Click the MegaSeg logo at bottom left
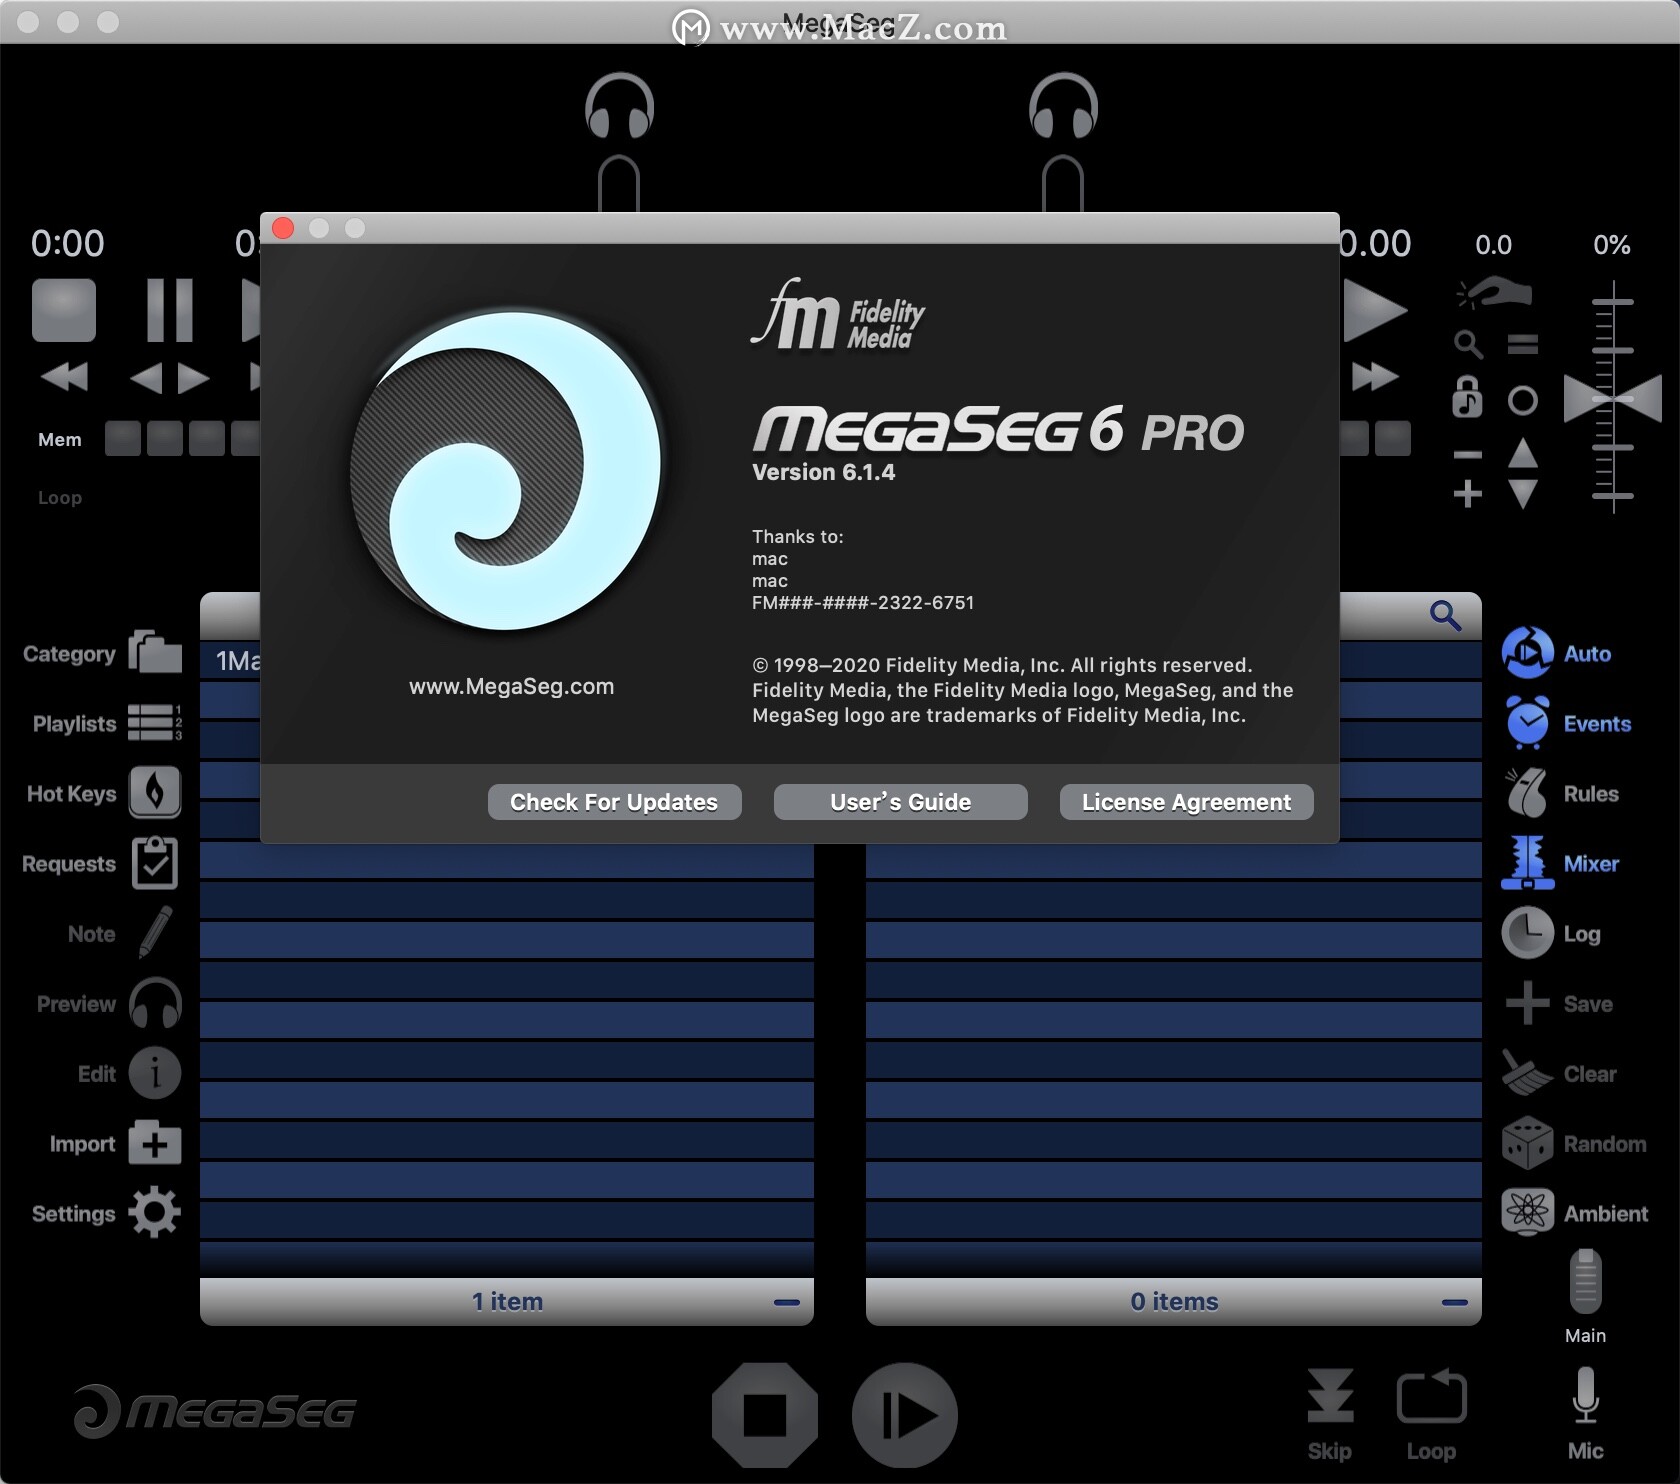The height and width of the screenshot is (1484, 1680). [215, 1411]
